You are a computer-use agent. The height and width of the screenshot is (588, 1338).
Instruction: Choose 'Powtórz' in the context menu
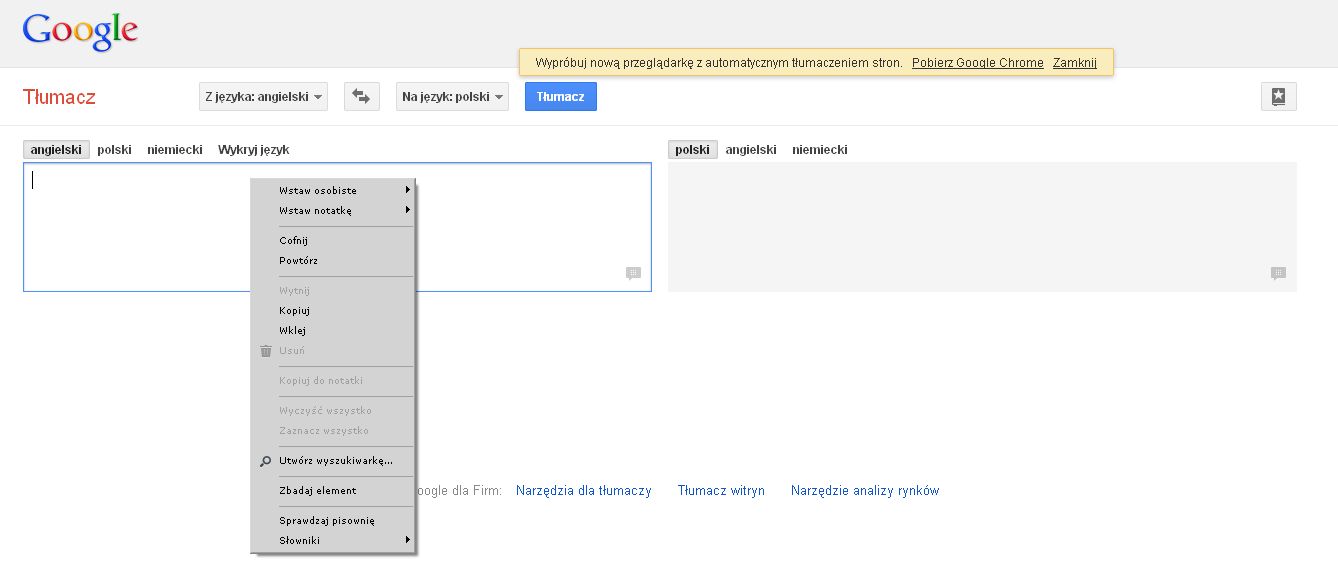pyautogui.click(x=333, y=261)
